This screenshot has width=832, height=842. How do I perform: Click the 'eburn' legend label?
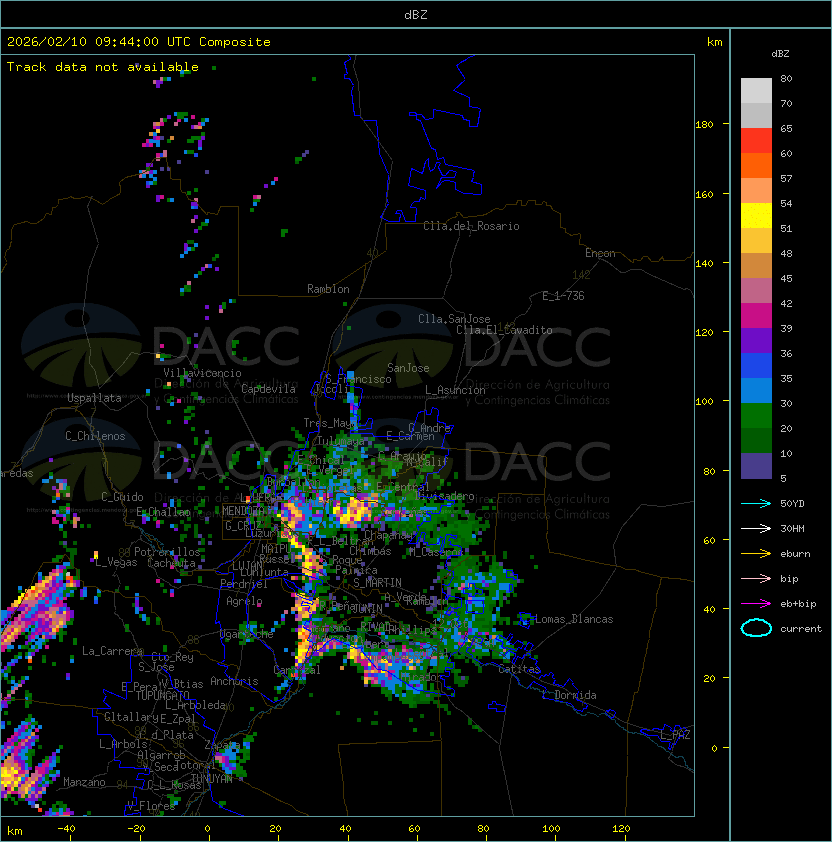tap(795, 554)
